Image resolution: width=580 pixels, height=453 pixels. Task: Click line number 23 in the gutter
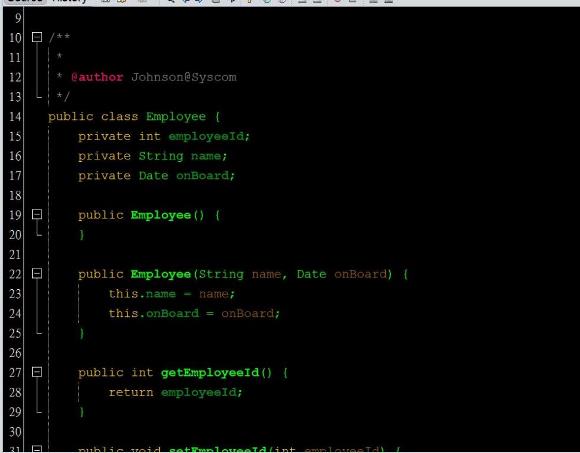tap(15, 294)
